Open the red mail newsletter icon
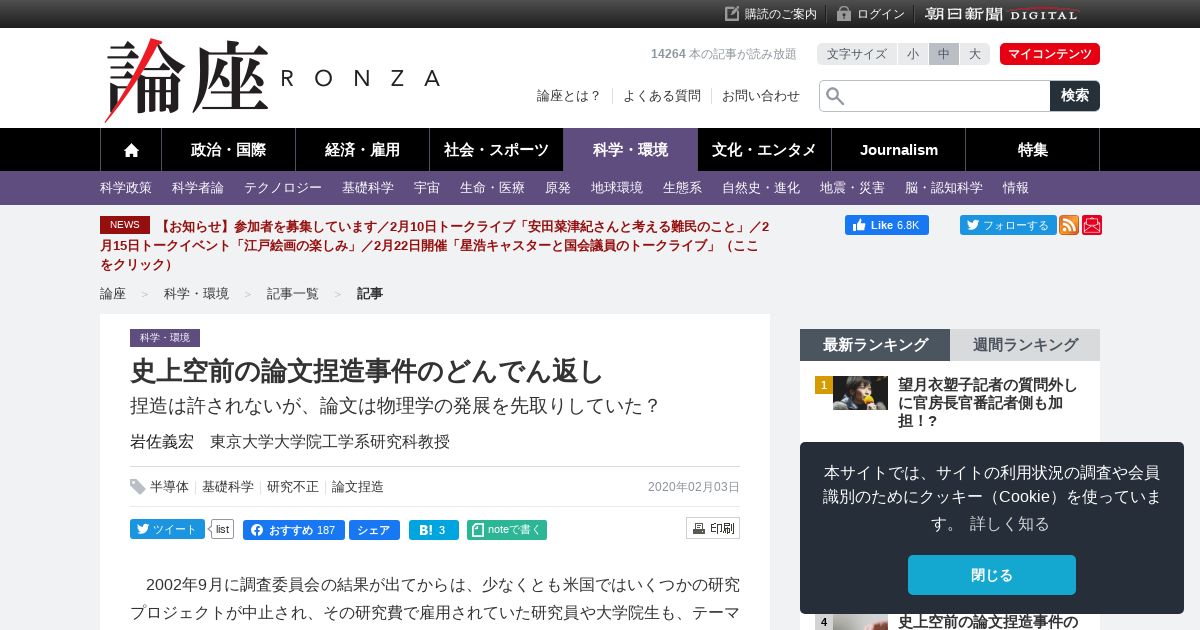1200x630 pixels. click(x=1092, y=225)
